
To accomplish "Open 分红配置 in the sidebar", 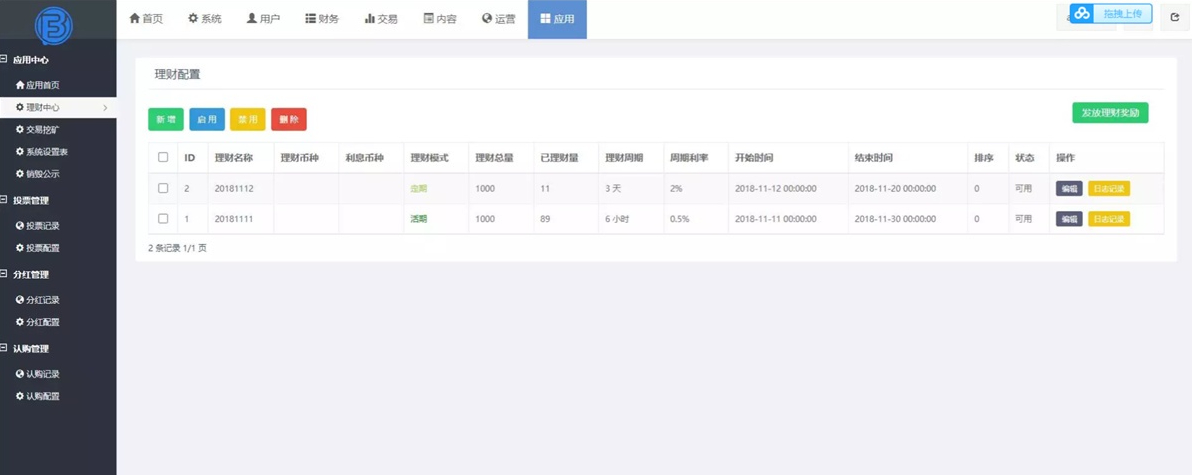I will (43, 322).
